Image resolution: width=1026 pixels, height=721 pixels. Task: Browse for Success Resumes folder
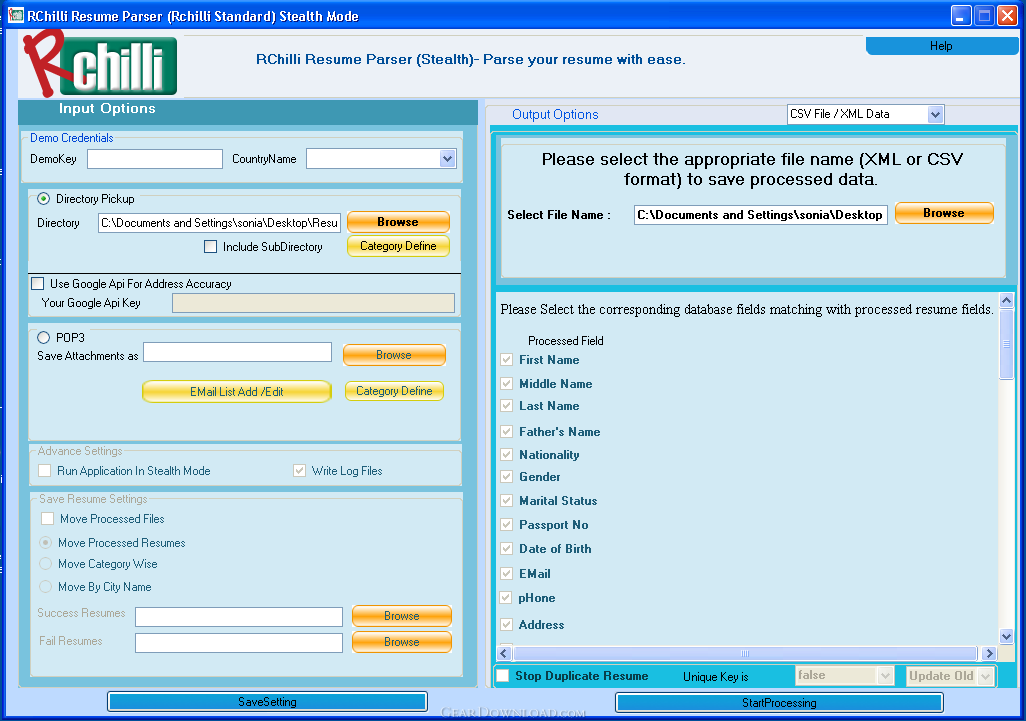point(402,616)
